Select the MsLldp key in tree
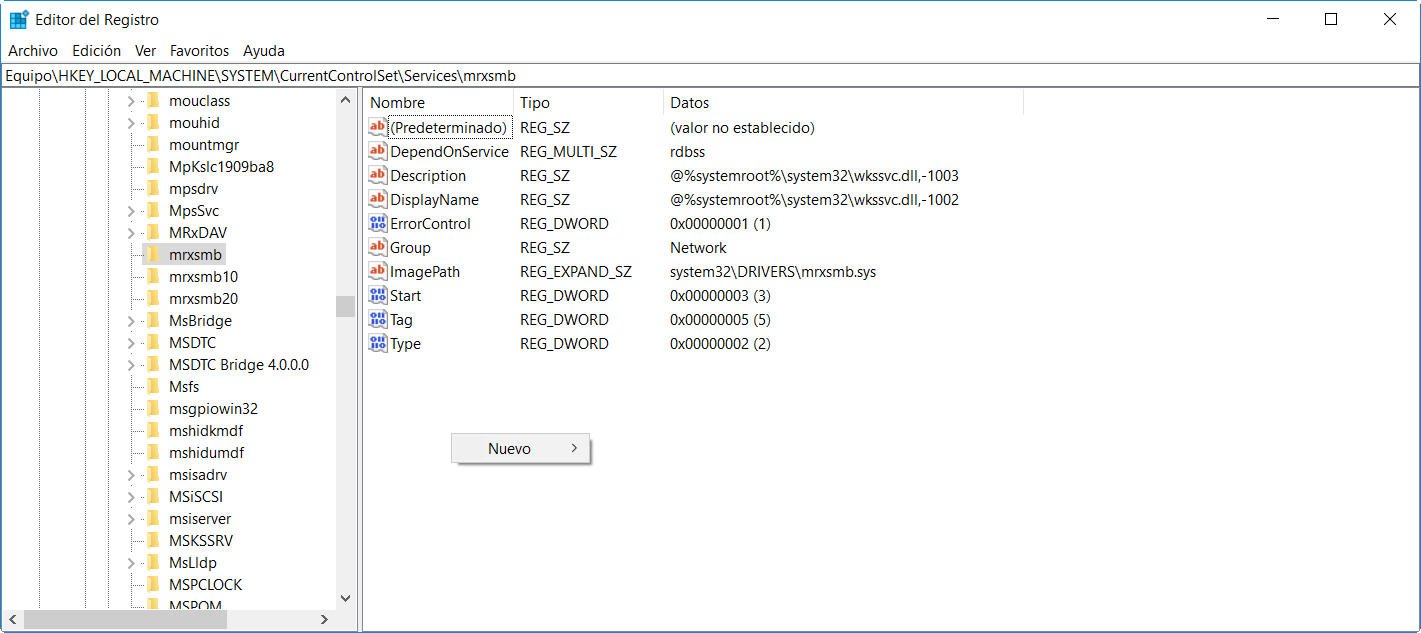Screen dimensions: 1421x633 192,563
